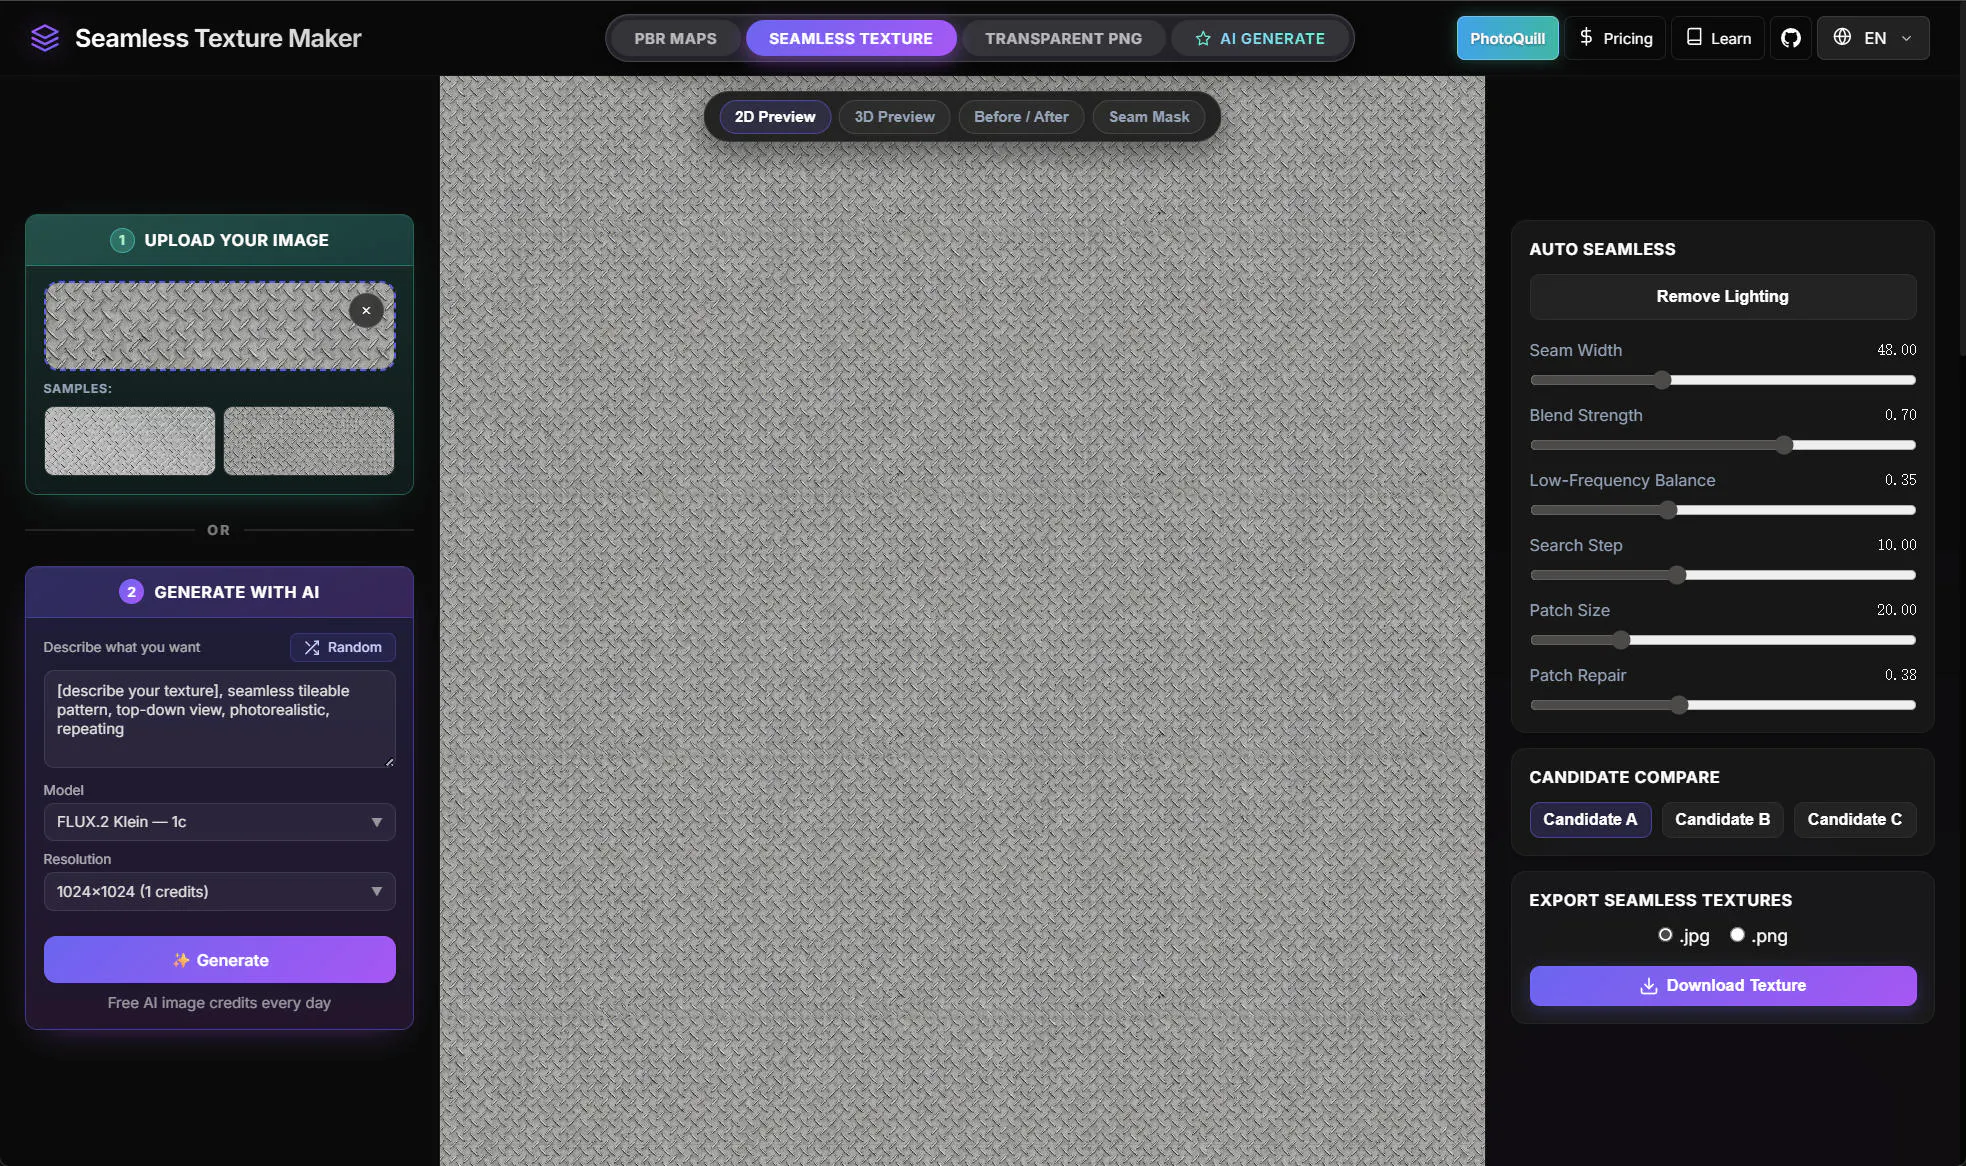Click the Seam Width value 48.00
1966x1166 pixels.
pos(1896,350)
